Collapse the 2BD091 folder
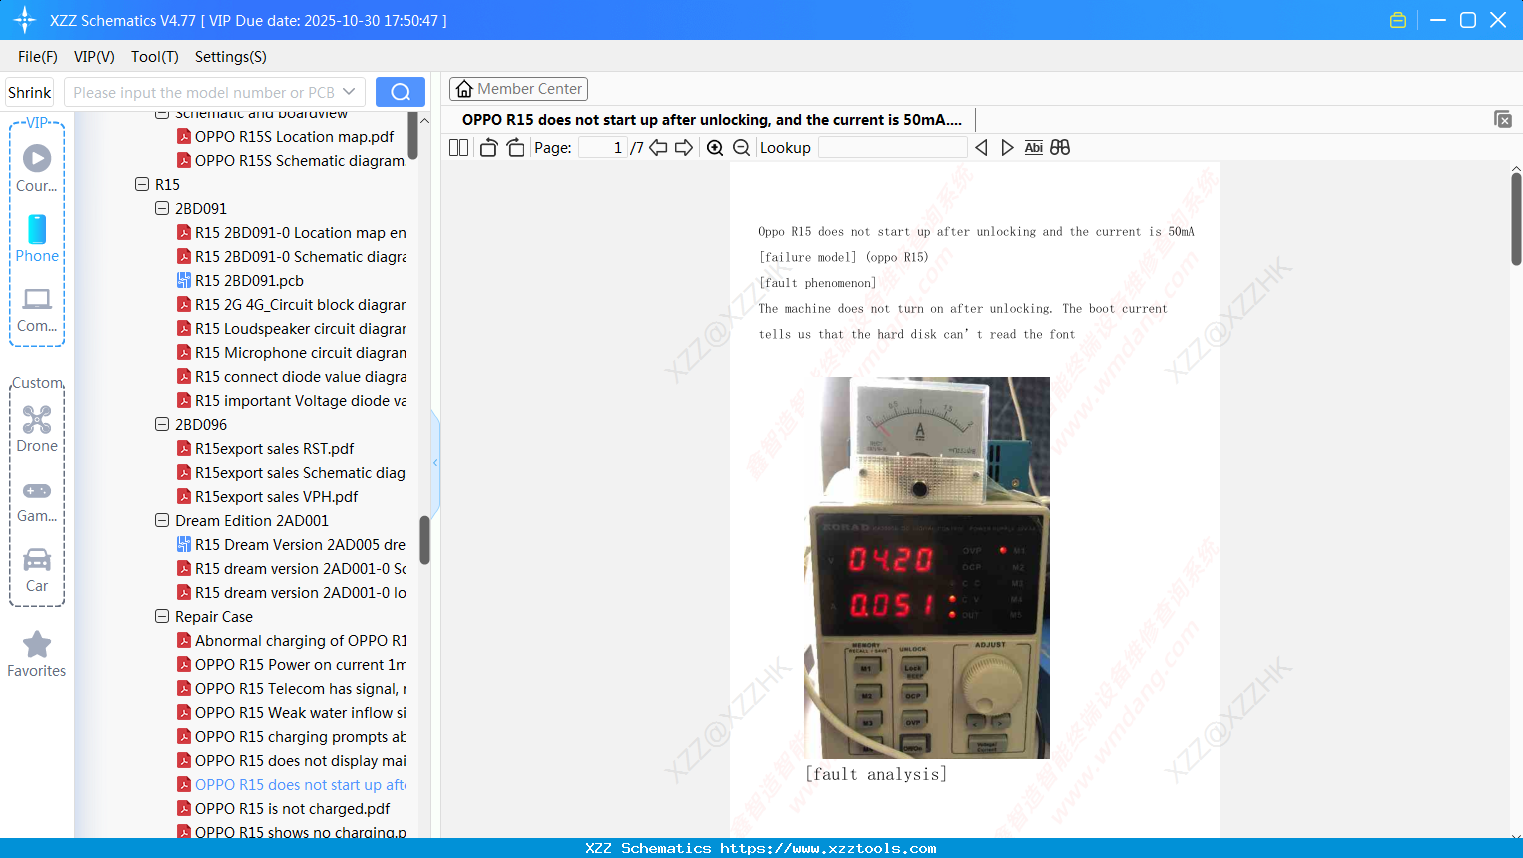1523x858 pixels. click(x=162, y=209)
